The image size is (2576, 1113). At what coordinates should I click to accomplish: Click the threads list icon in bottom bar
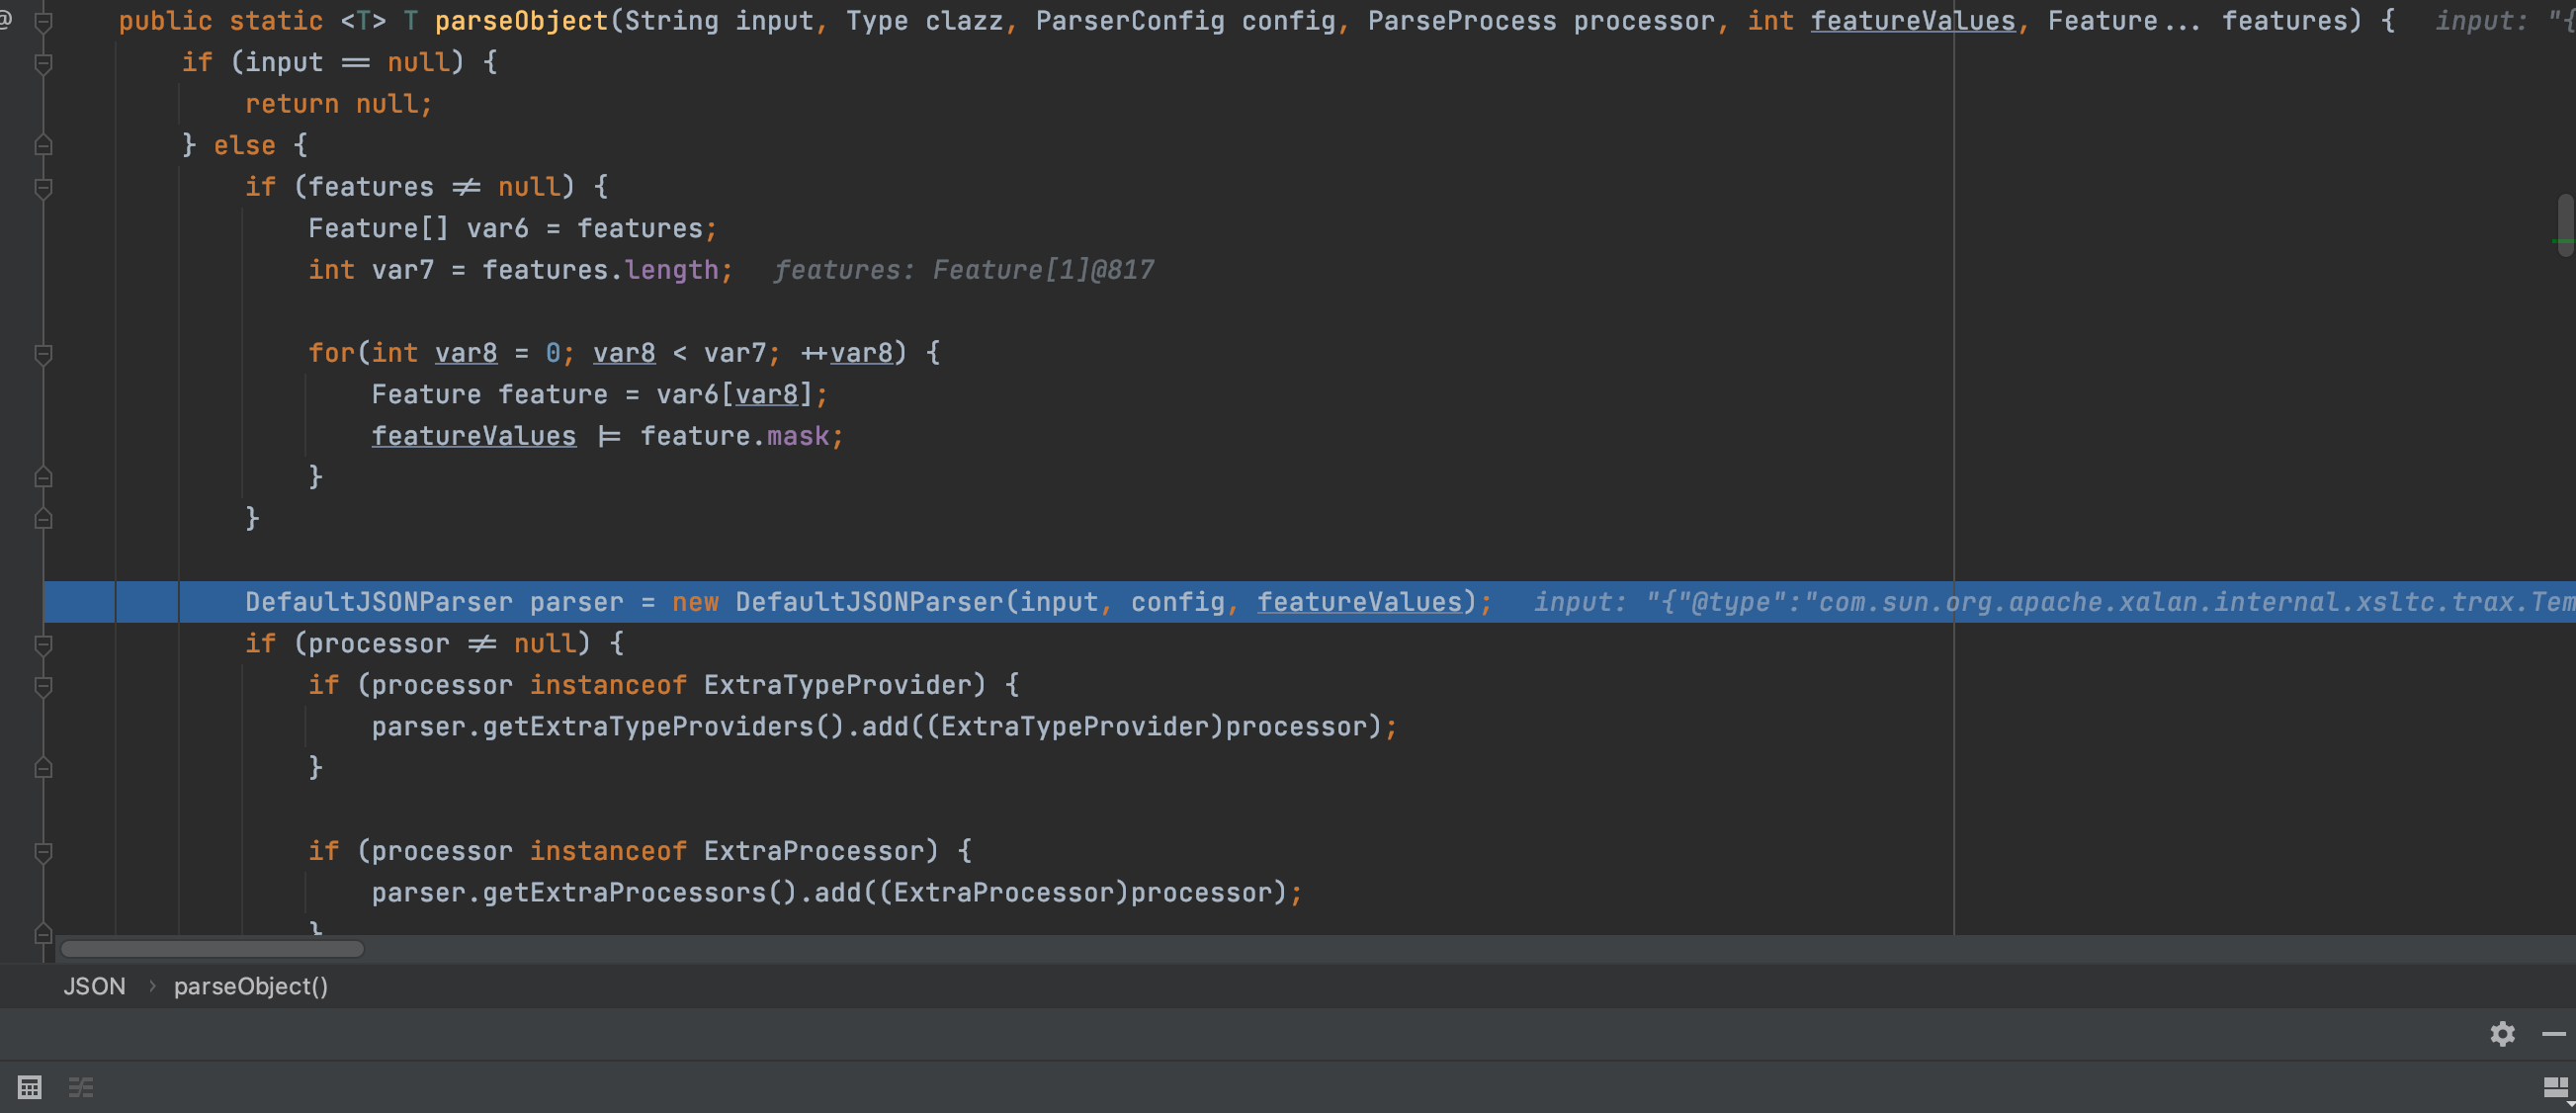81,1087
